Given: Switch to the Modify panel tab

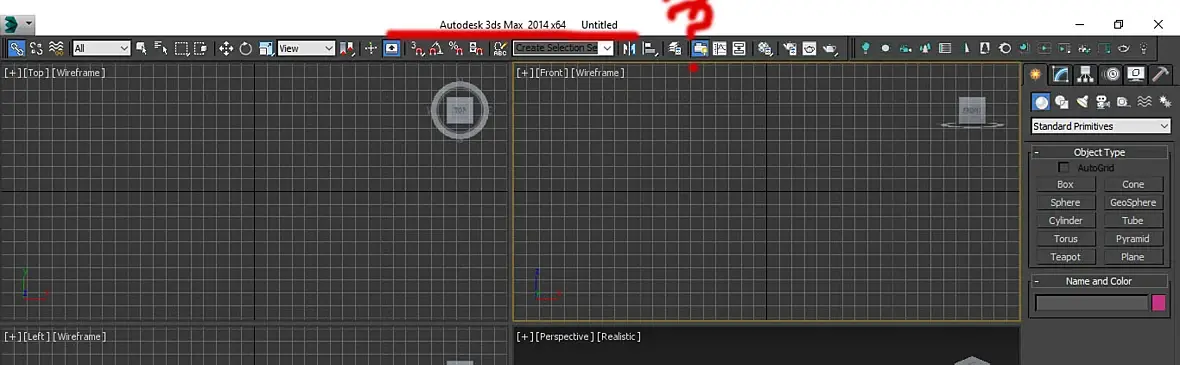Looking at the screenshot, I should point(1060,75).
